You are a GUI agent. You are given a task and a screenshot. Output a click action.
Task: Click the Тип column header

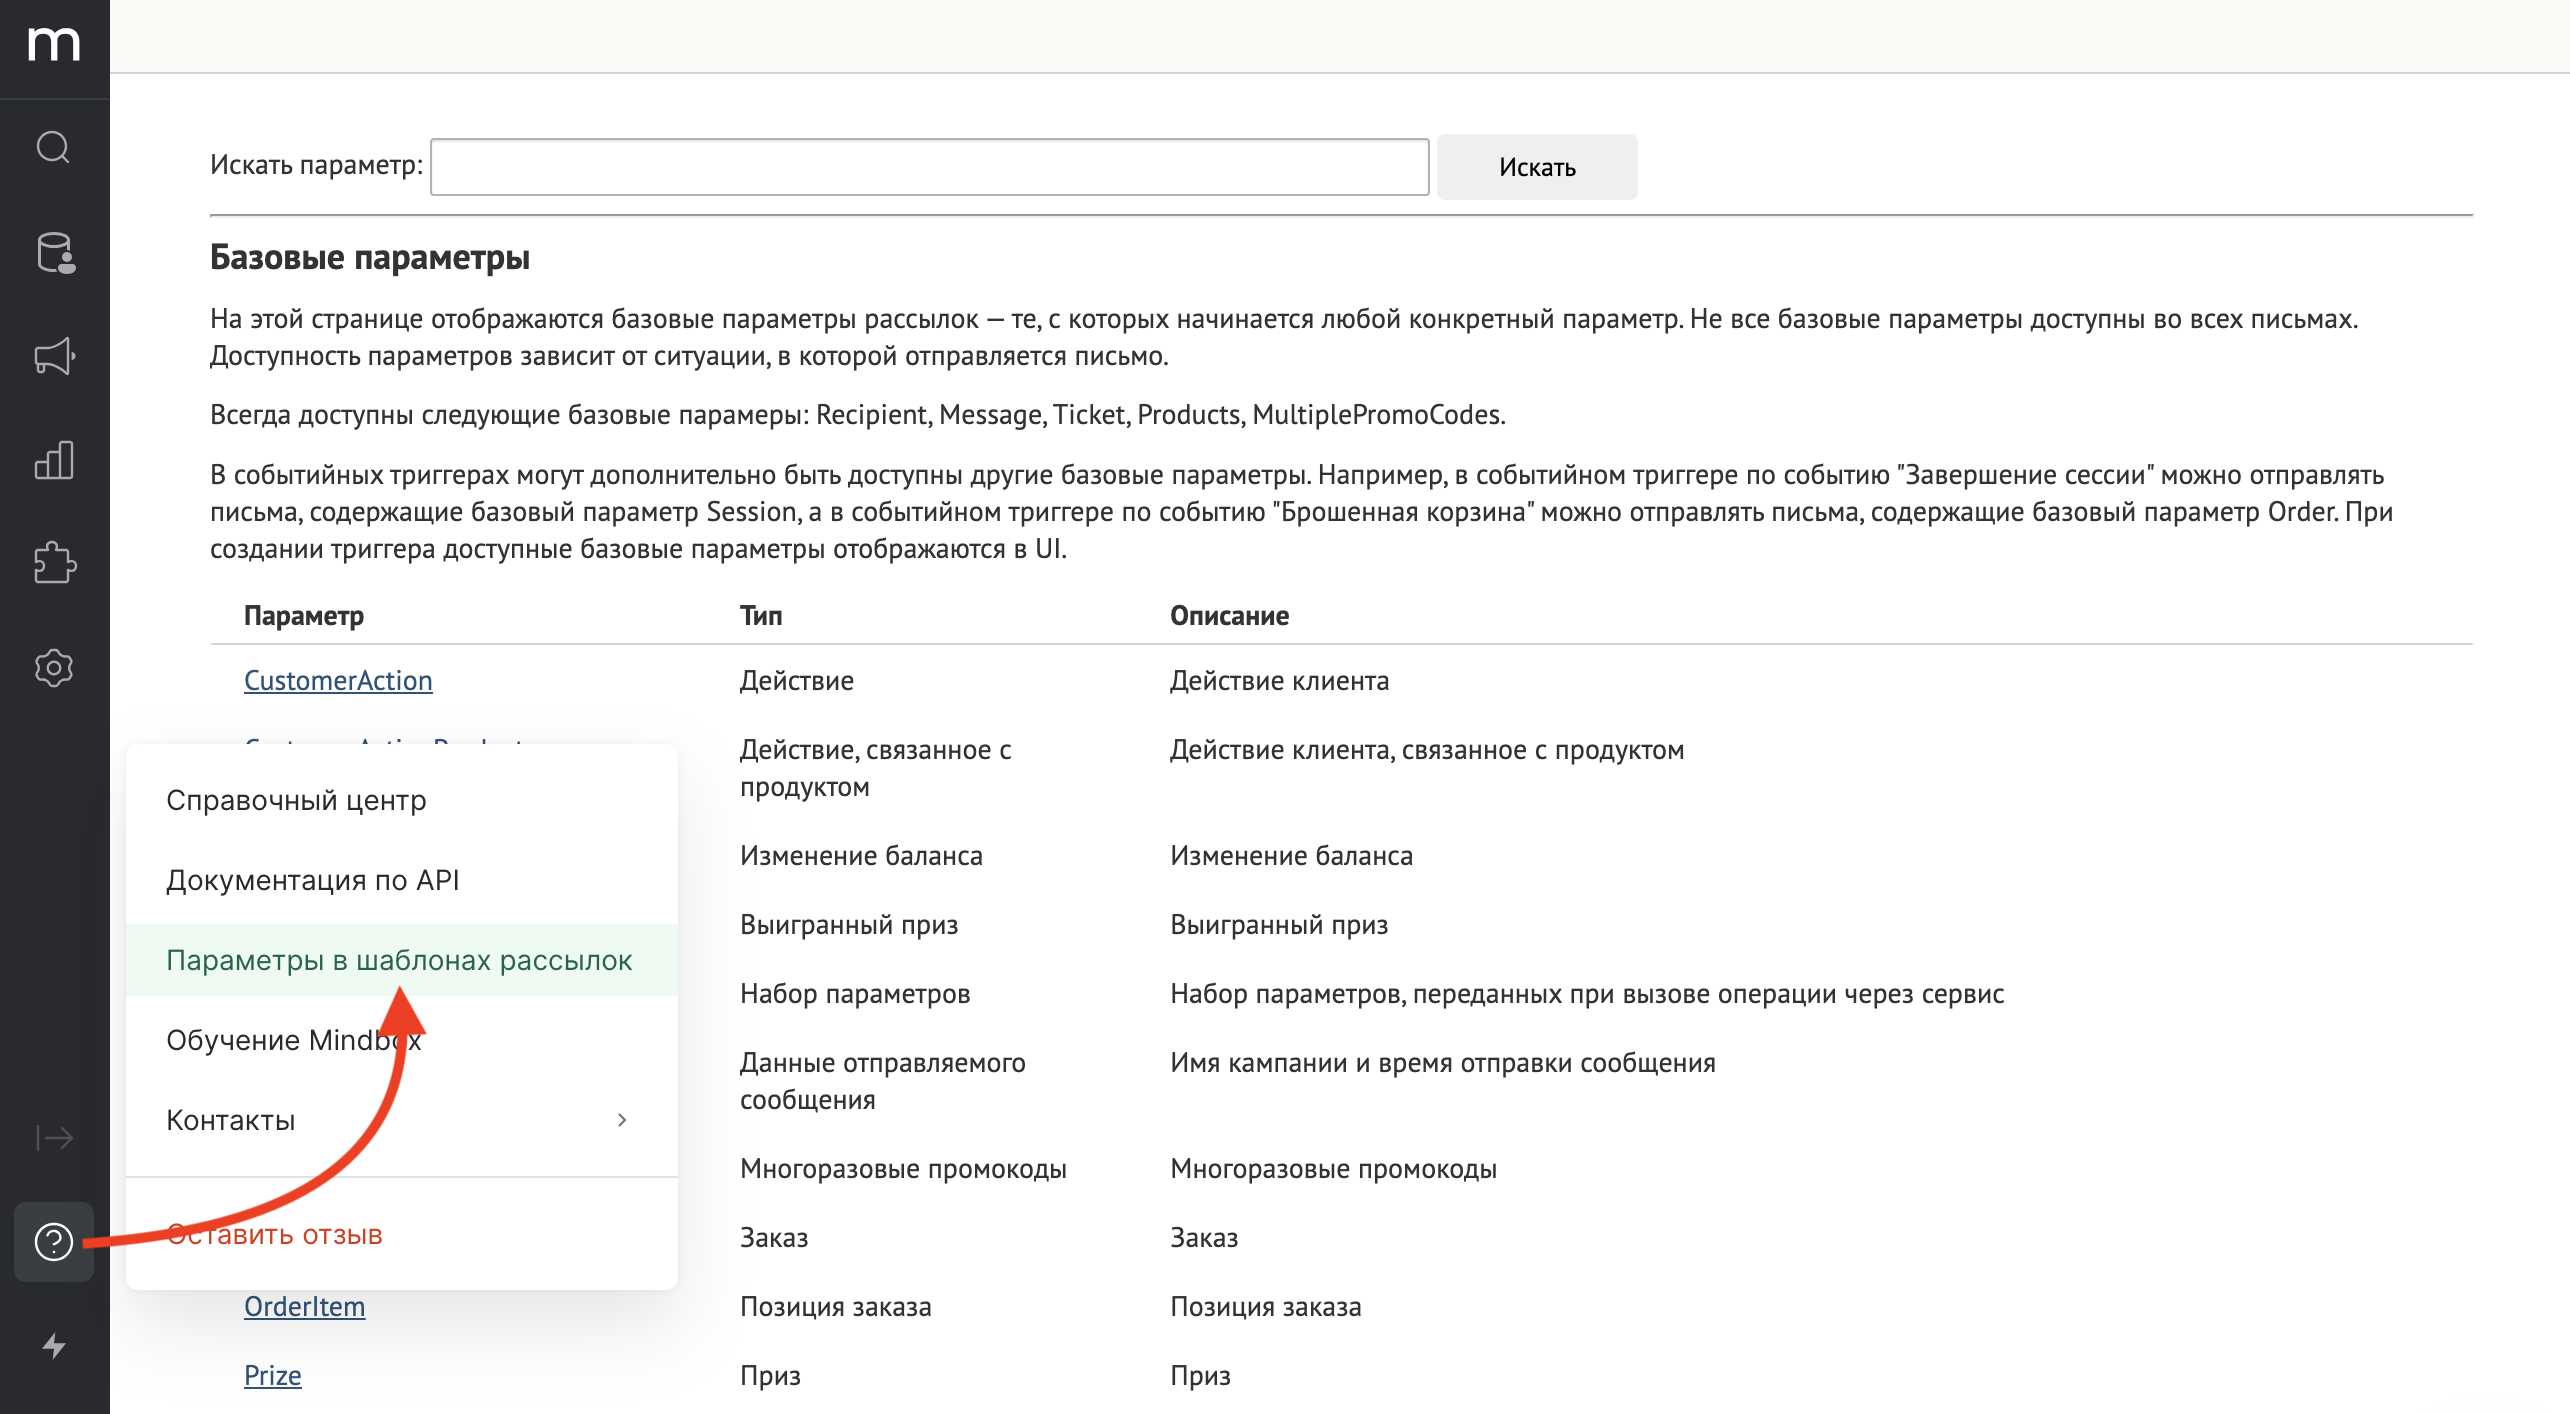point(761,615)
